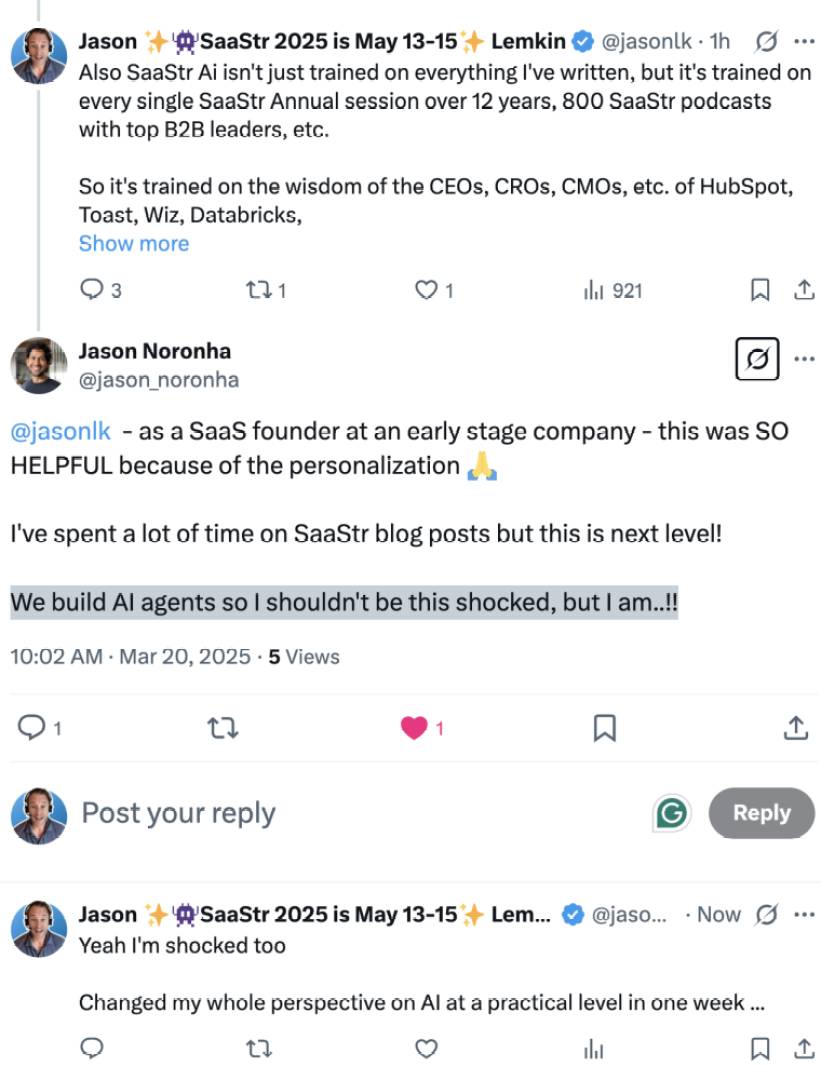821x1080 pixels.
Task: Share Jason Noronha's post
Action: pos(795,728)
